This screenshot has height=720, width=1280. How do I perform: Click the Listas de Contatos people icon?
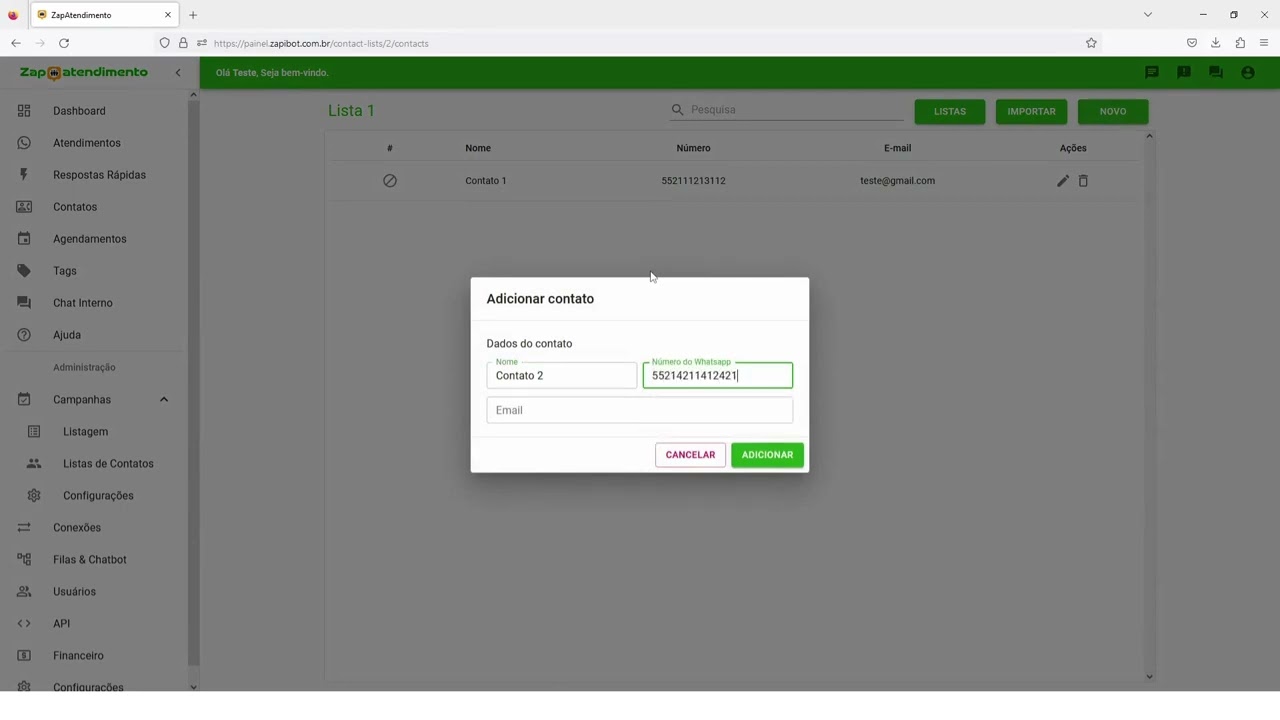coord(34,464)
